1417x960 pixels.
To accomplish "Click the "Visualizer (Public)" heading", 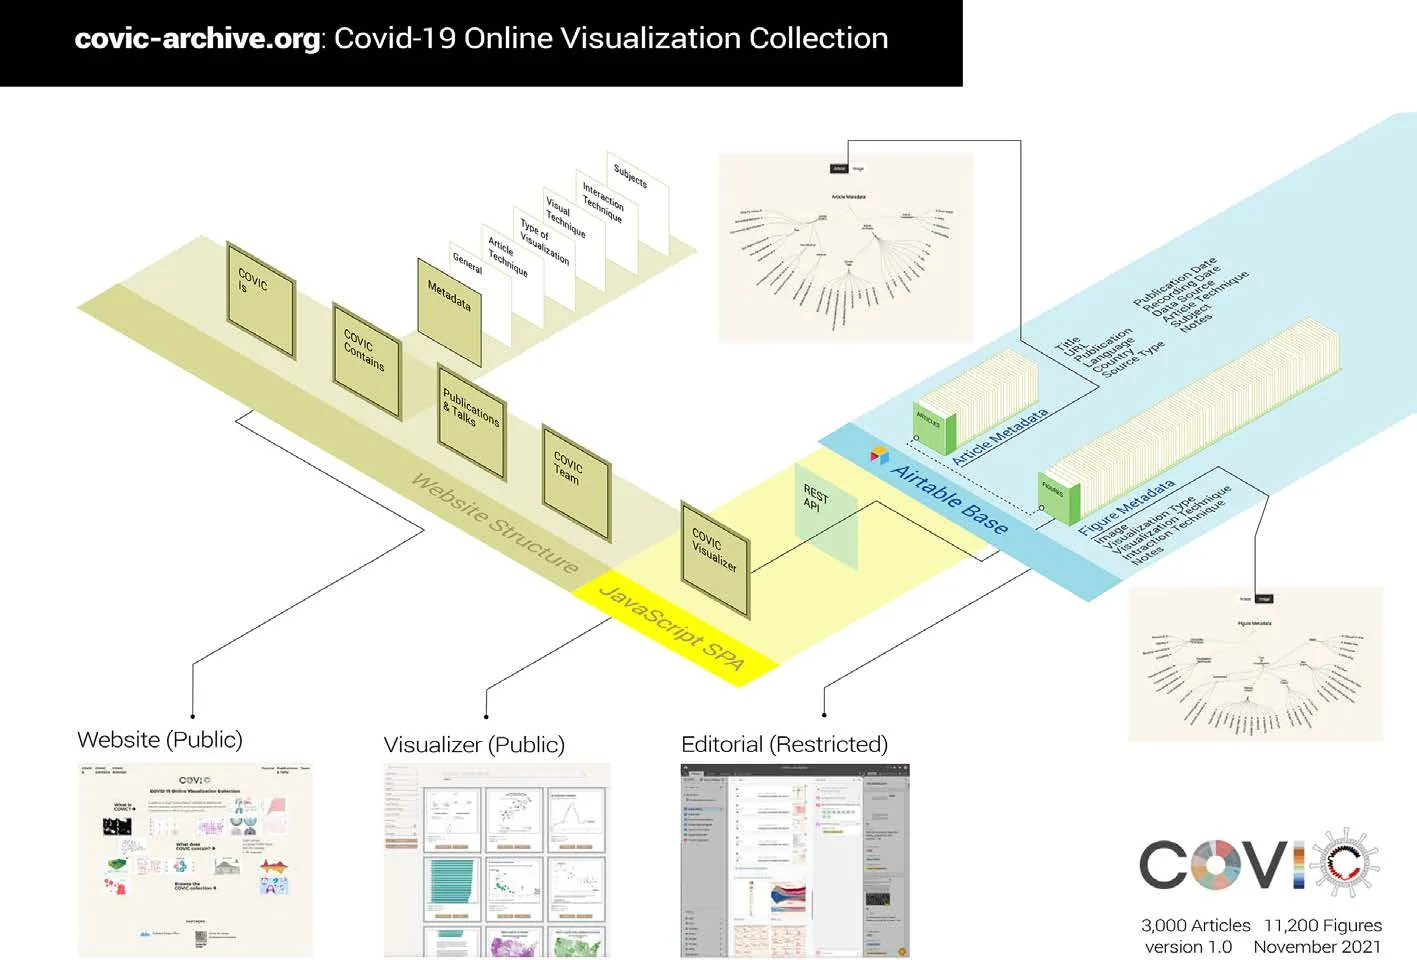I will coord(474,745).
